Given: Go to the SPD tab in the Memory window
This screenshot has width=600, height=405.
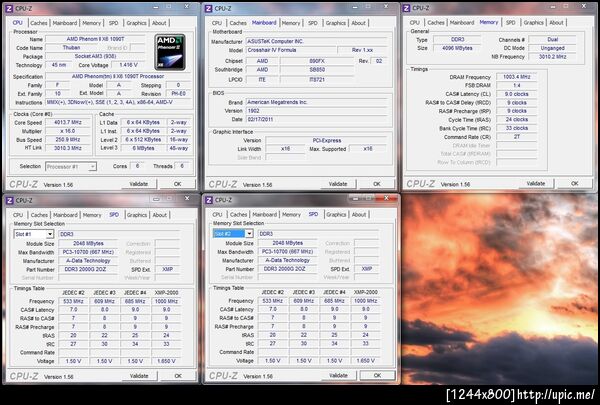Looking at the screenshot, I should click(511, 23).
